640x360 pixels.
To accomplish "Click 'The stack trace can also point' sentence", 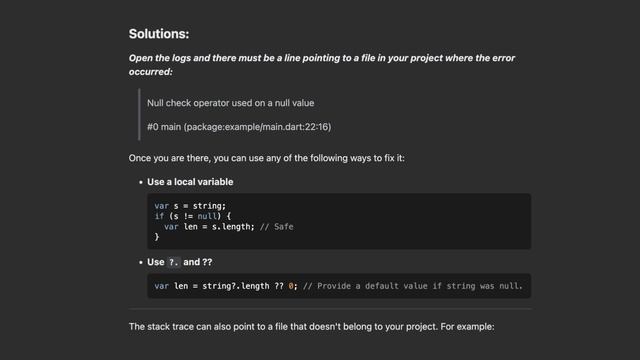I will coord(311,327).
